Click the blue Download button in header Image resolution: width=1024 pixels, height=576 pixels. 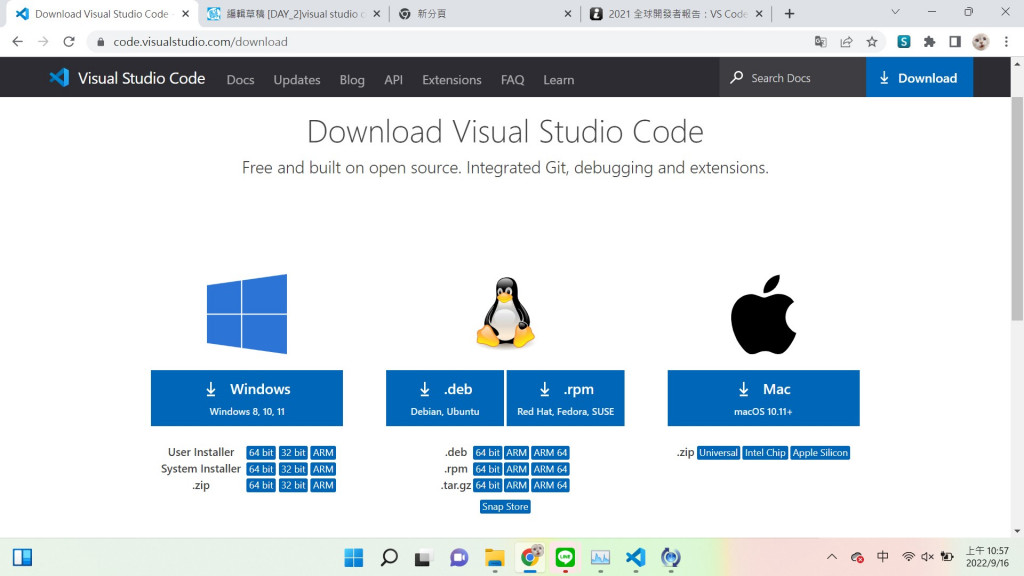920,78
